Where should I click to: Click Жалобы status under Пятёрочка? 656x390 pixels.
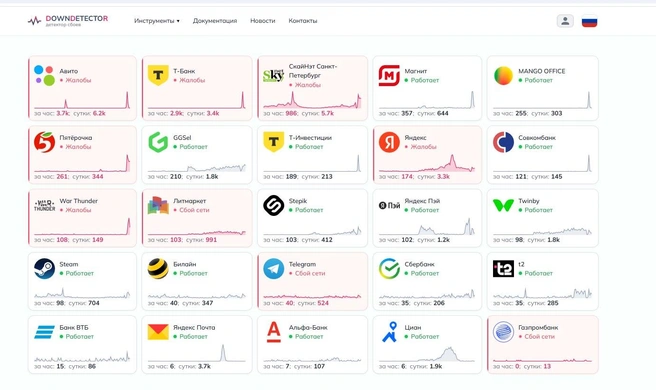pyautogui.click(x=75, y=147)
